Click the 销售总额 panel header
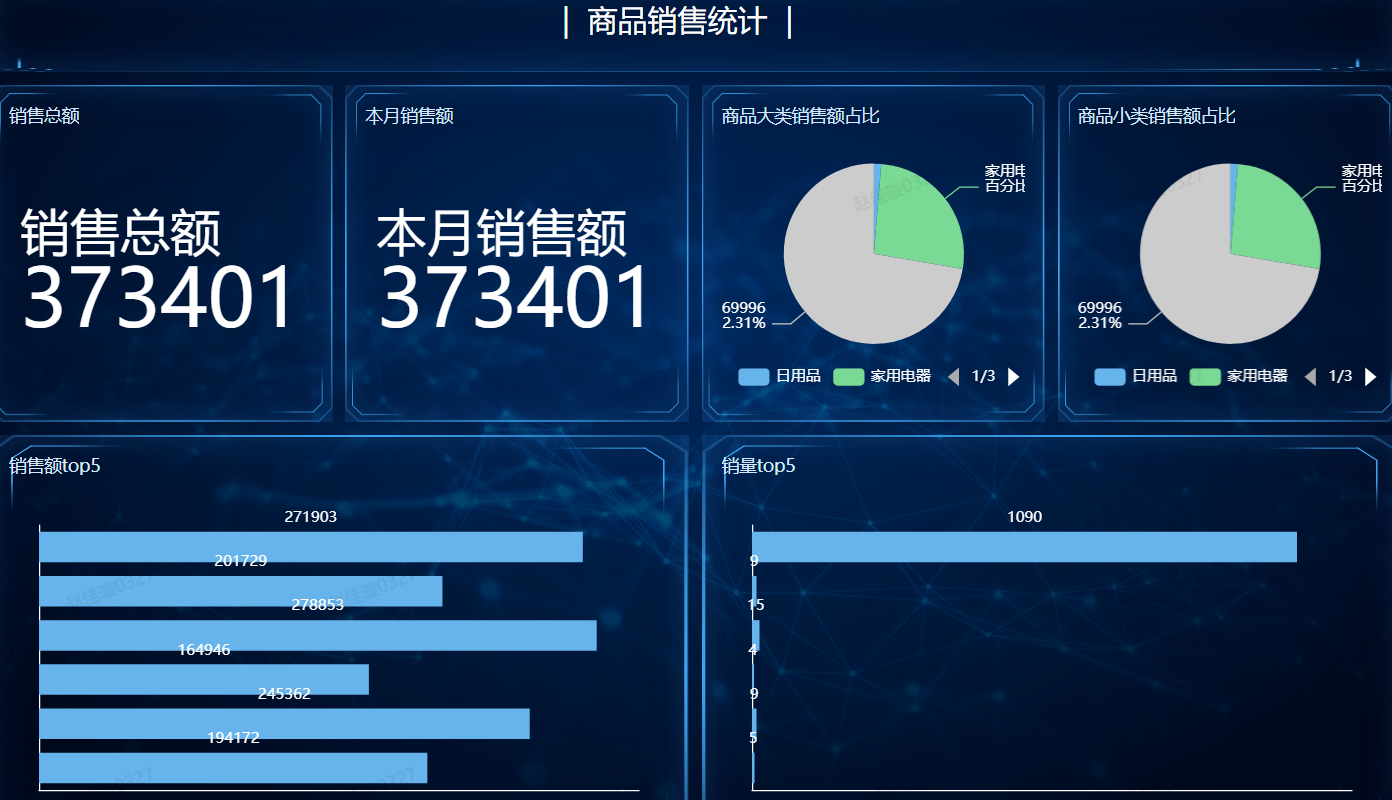The width and height of the screenshot is (1392, 800). tap(44, 116)
